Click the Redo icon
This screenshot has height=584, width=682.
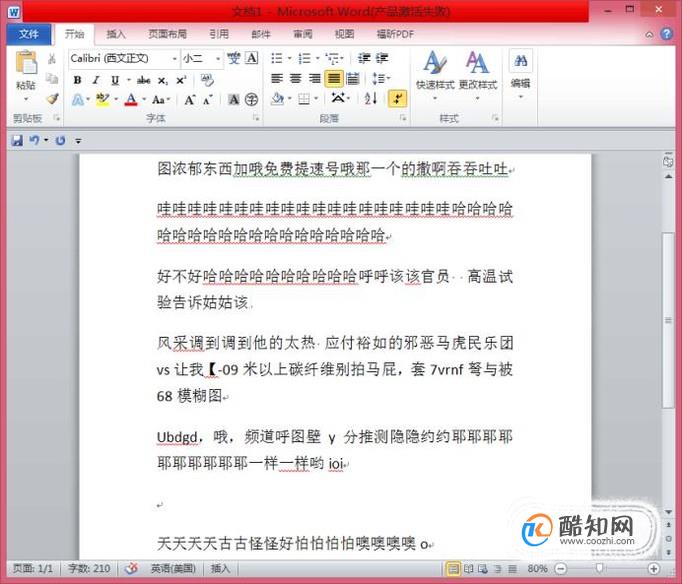(61, 140)
